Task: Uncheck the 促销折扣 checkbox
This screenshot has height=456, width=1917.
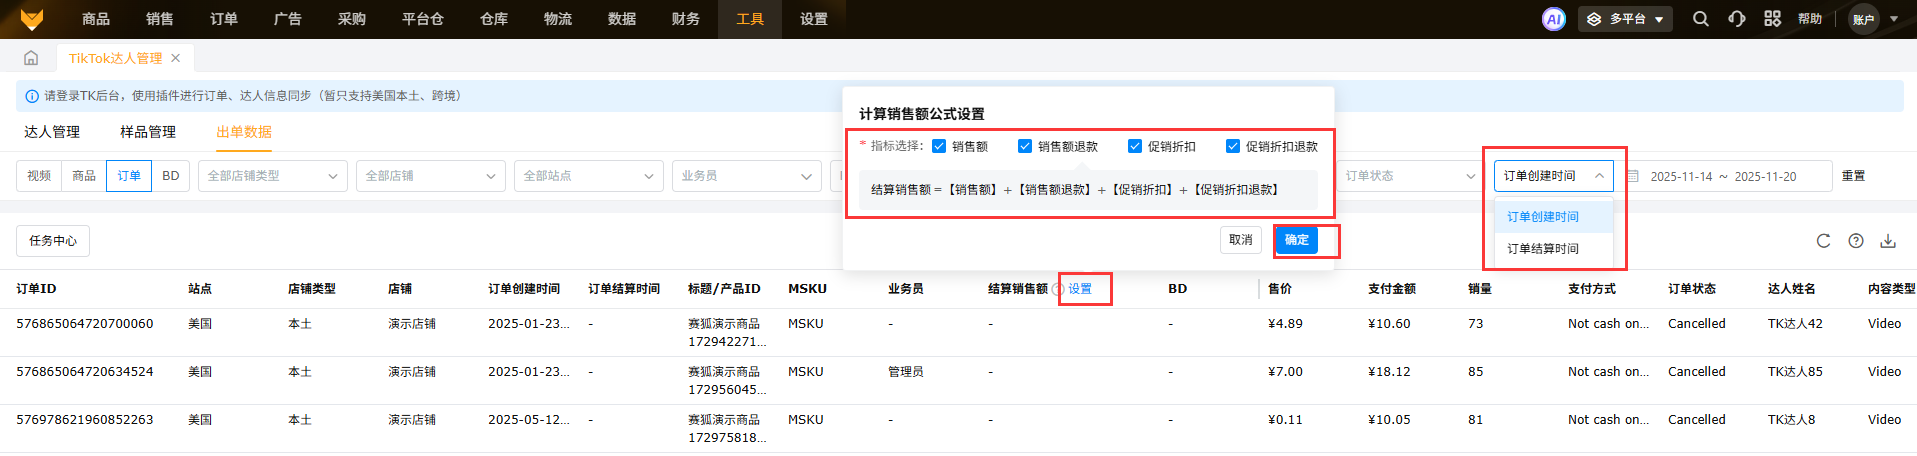Action: coord(1135,146)
